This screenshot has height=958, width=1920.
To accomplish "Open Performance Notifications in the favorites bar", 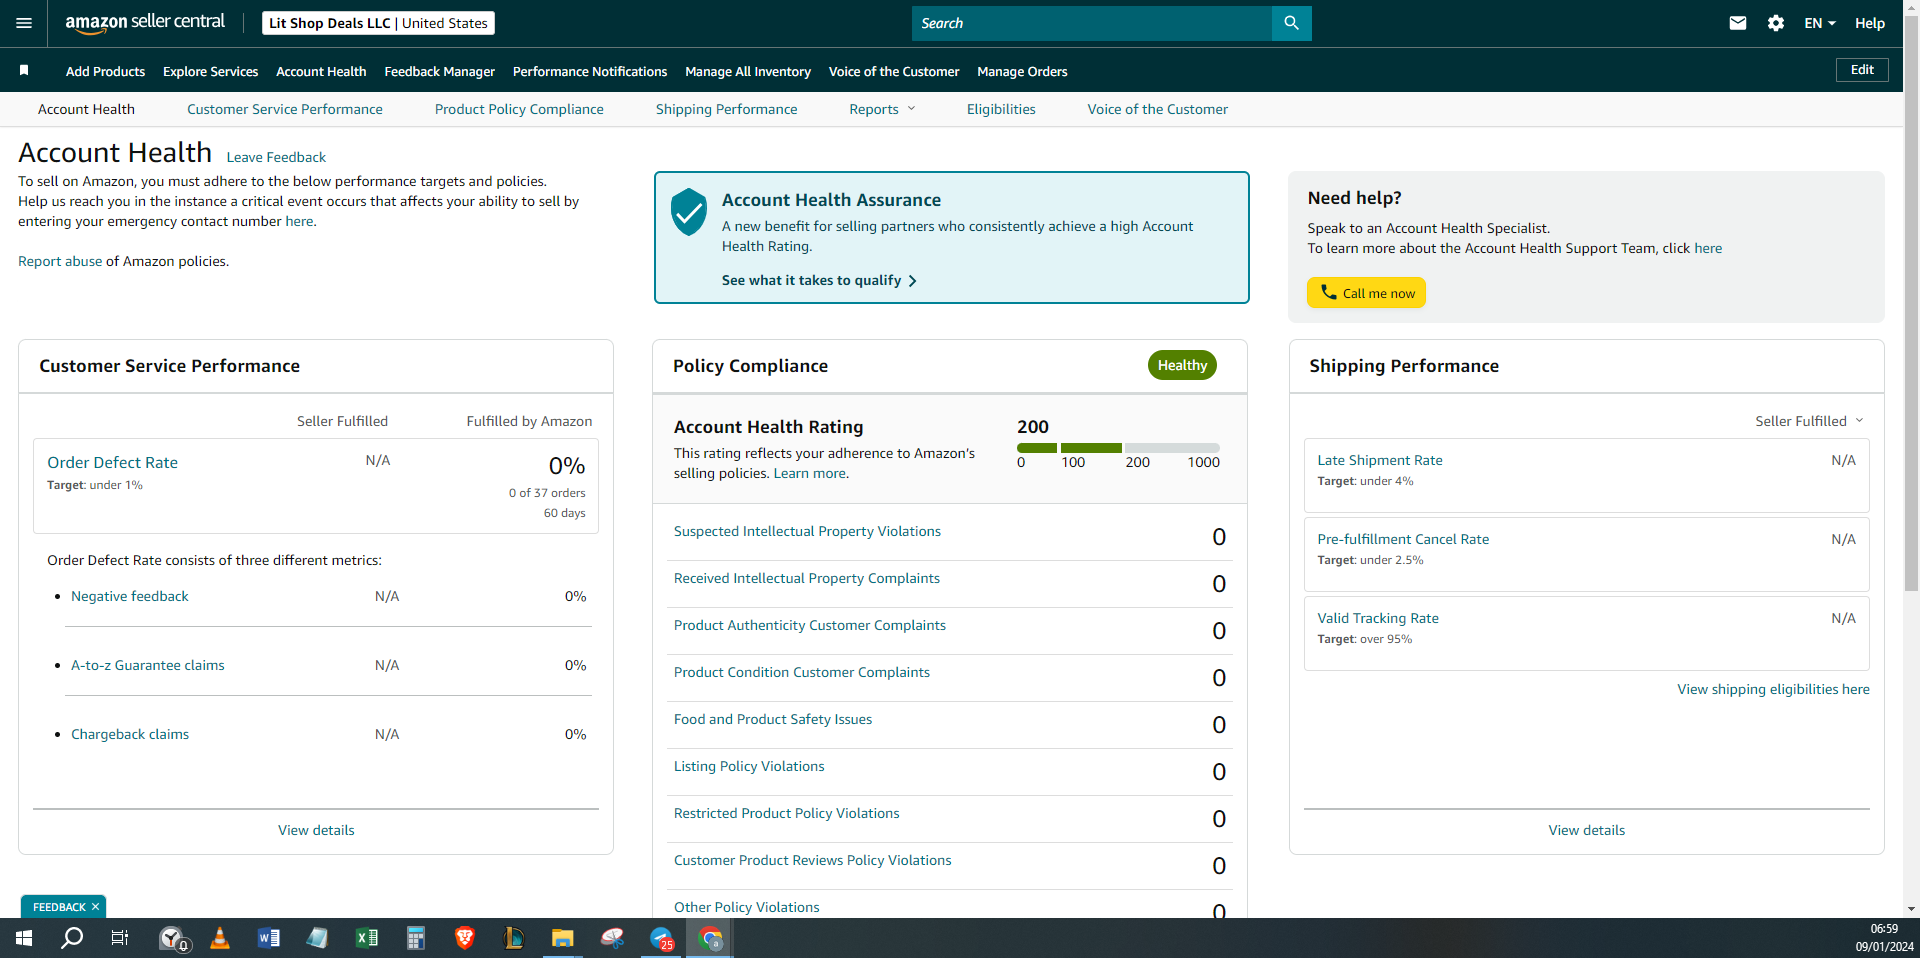I will pyautogui.click(x=590, y=71).
